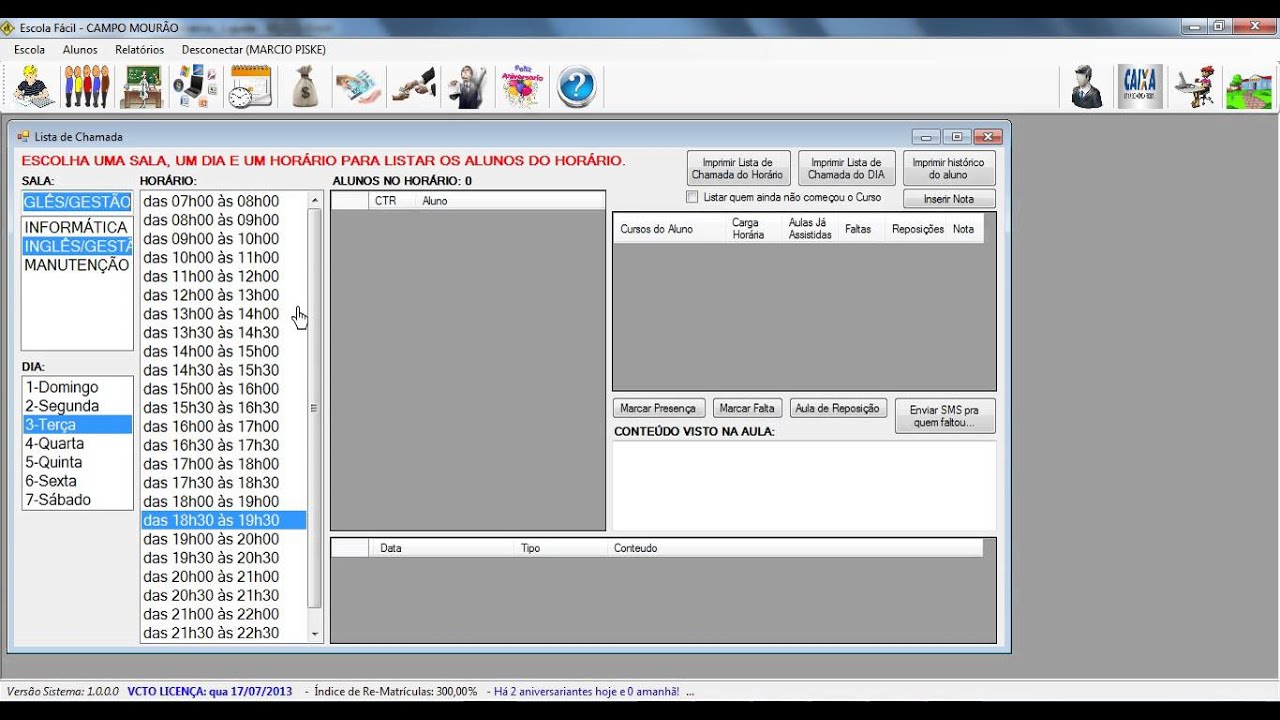
Task: Select INFORMÁTICA in the Sala list
Action: point(76,227)
